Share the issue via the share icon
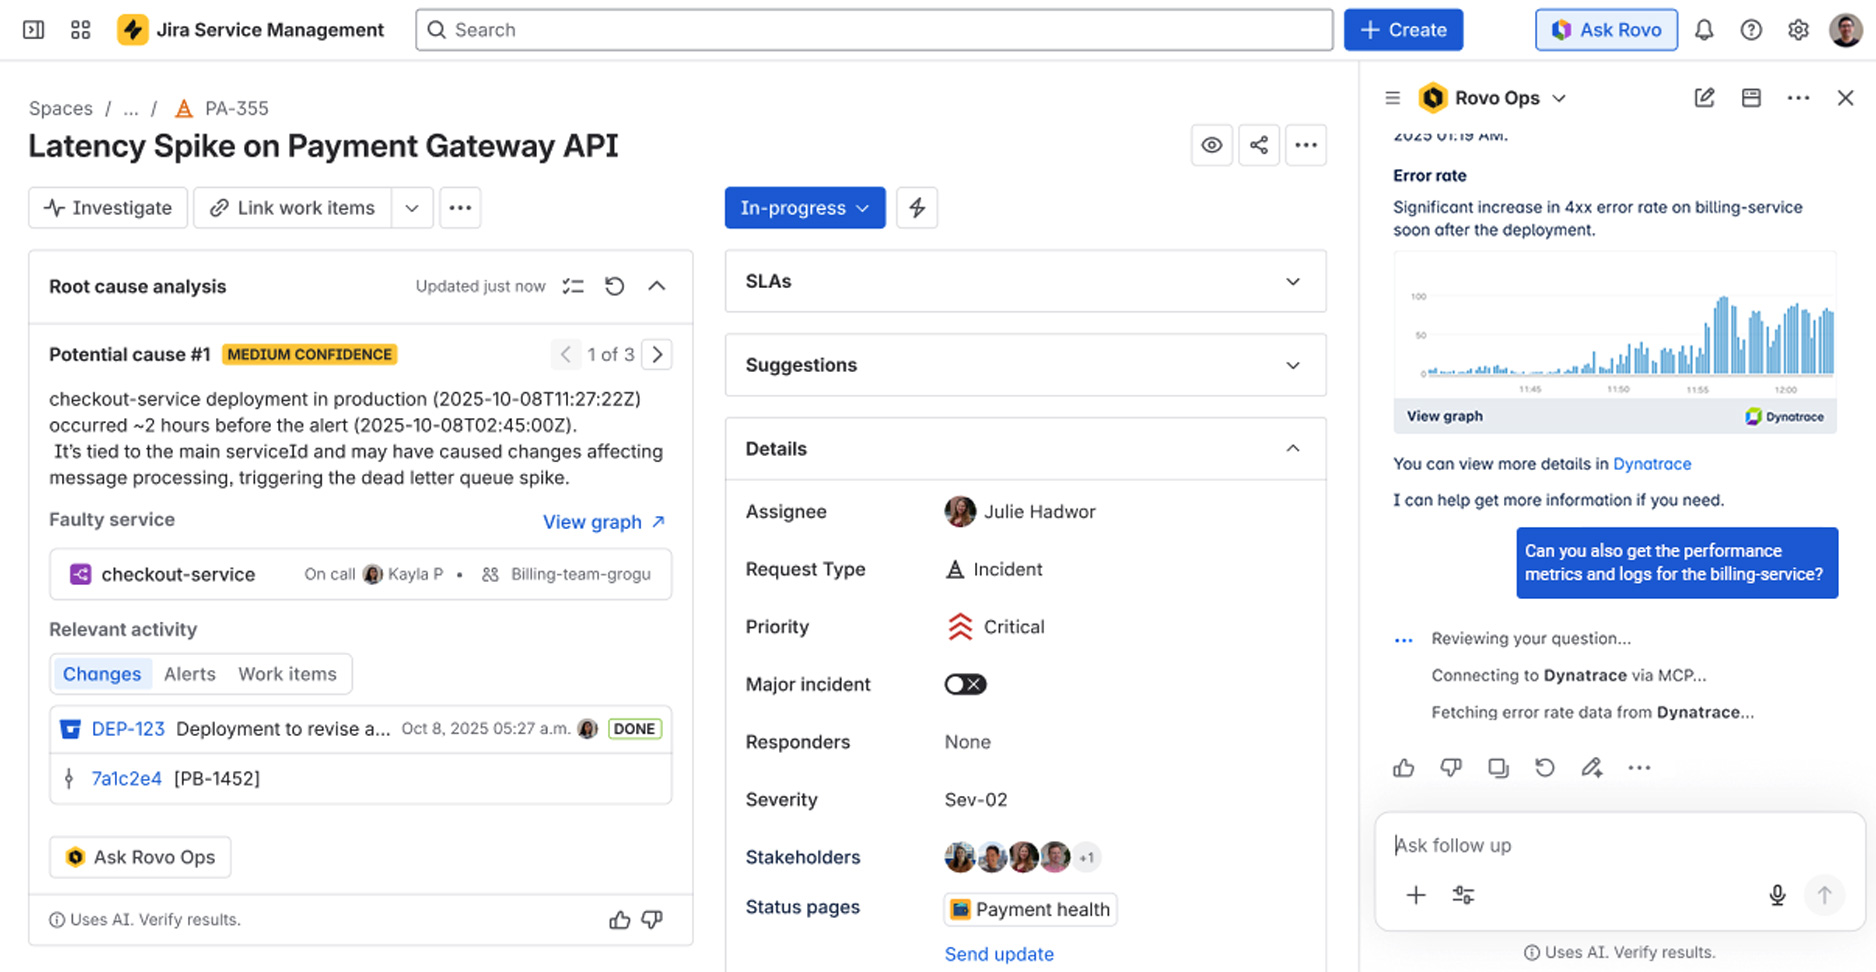The image size is (1876, 972). 1258,145
